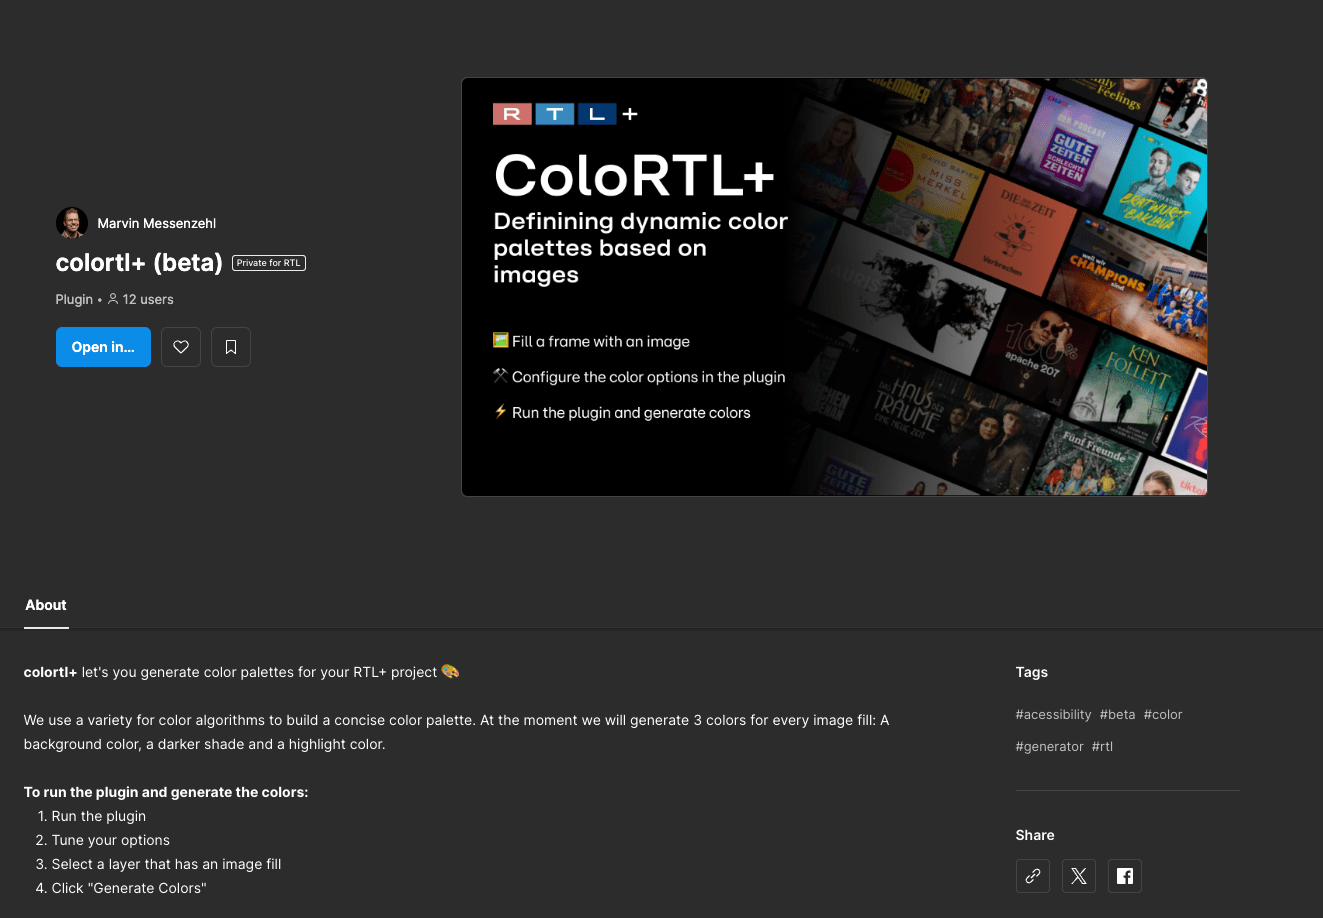Open the plugin with 'Open in...' button

point(103,347)
